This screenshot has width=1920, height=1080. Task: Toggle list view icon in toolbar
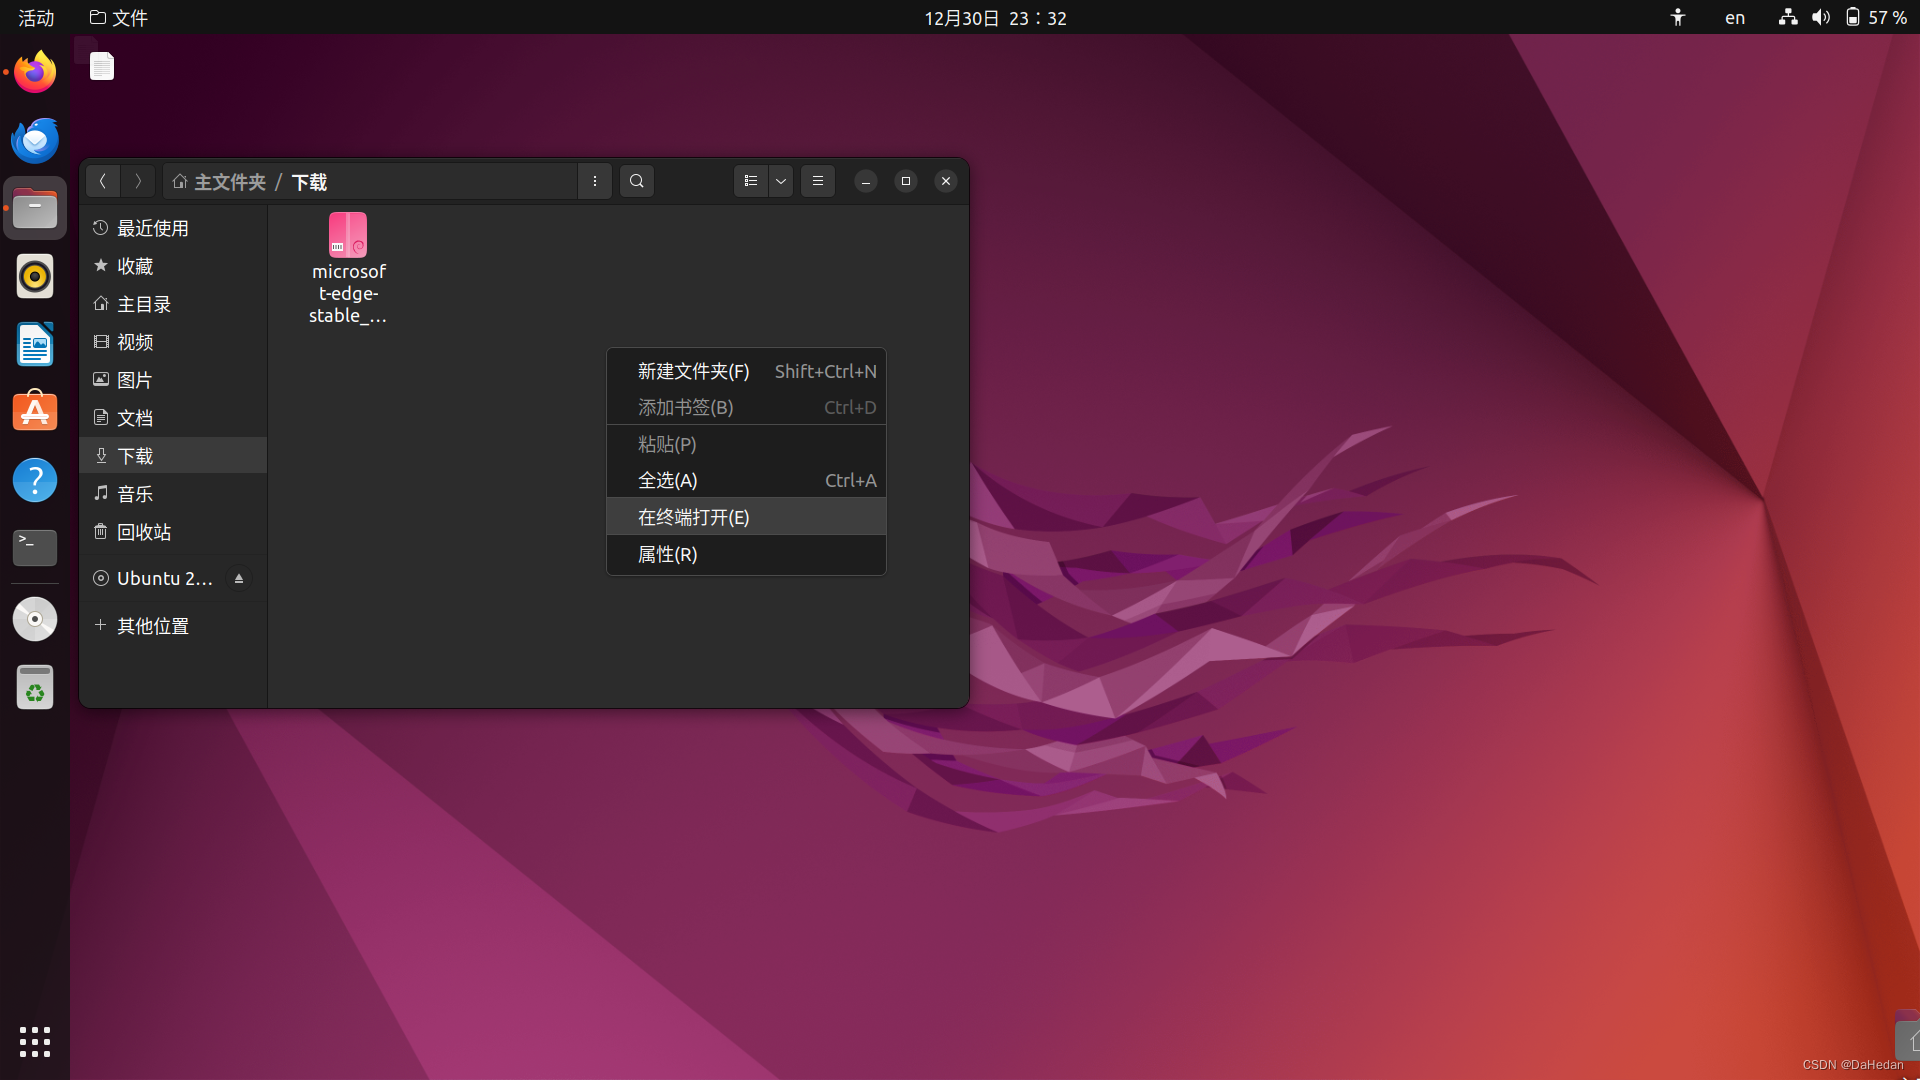751,181
